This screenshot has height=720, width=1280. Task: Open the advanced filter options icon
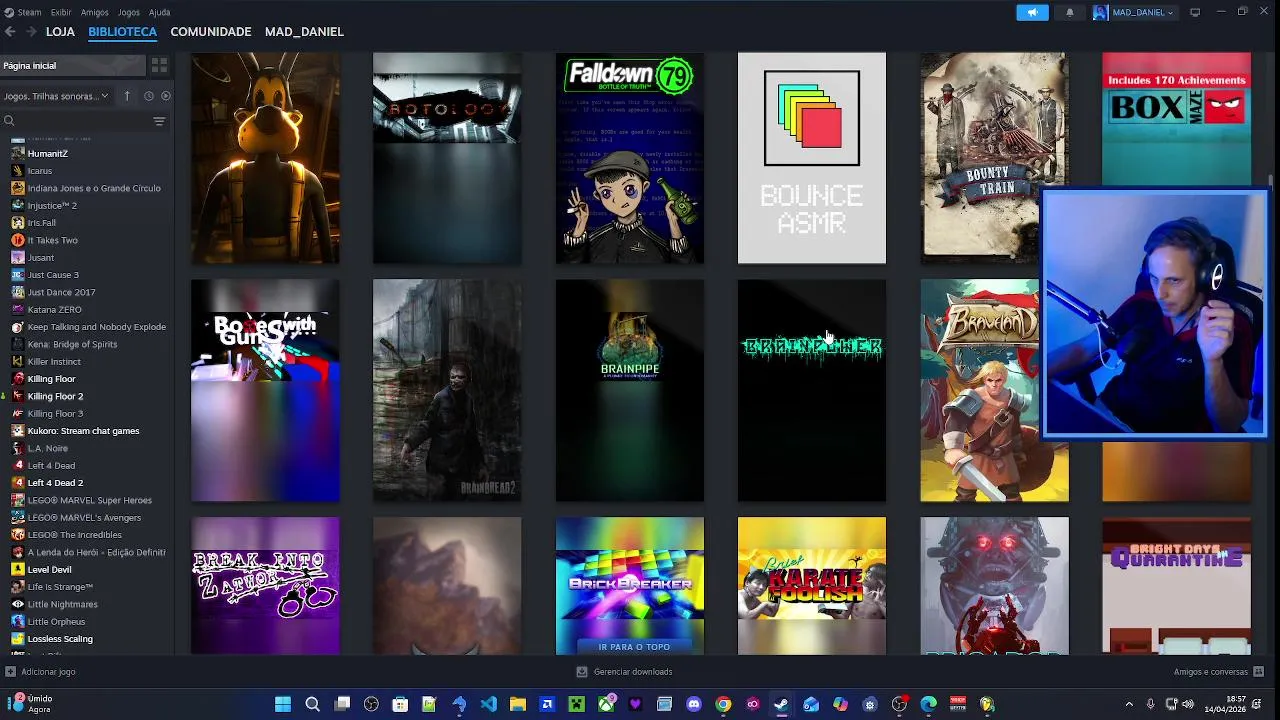[159, 121]
